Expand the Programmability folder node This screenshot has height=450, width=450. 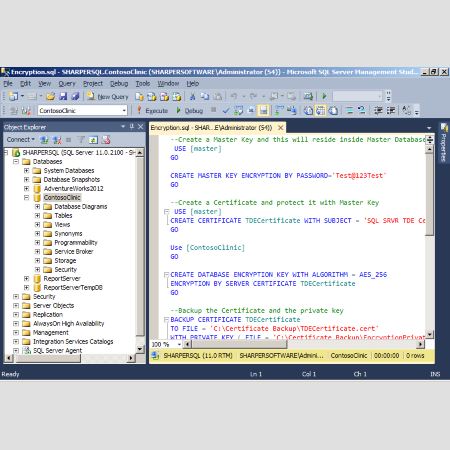[37, 243]
